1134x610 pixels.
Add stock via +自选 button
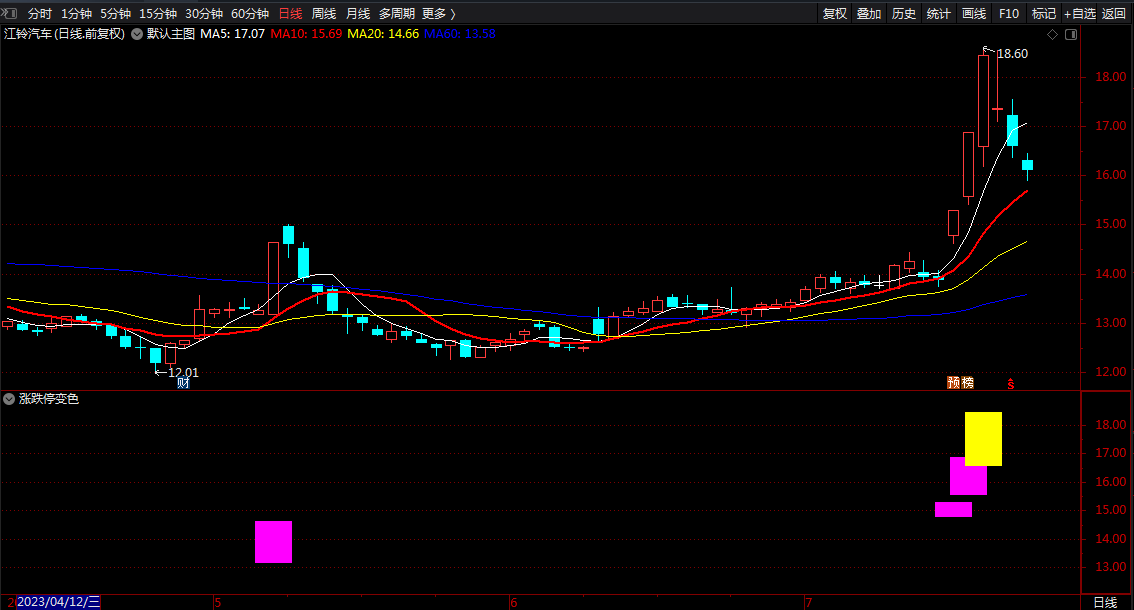[x=1080, y=14]
